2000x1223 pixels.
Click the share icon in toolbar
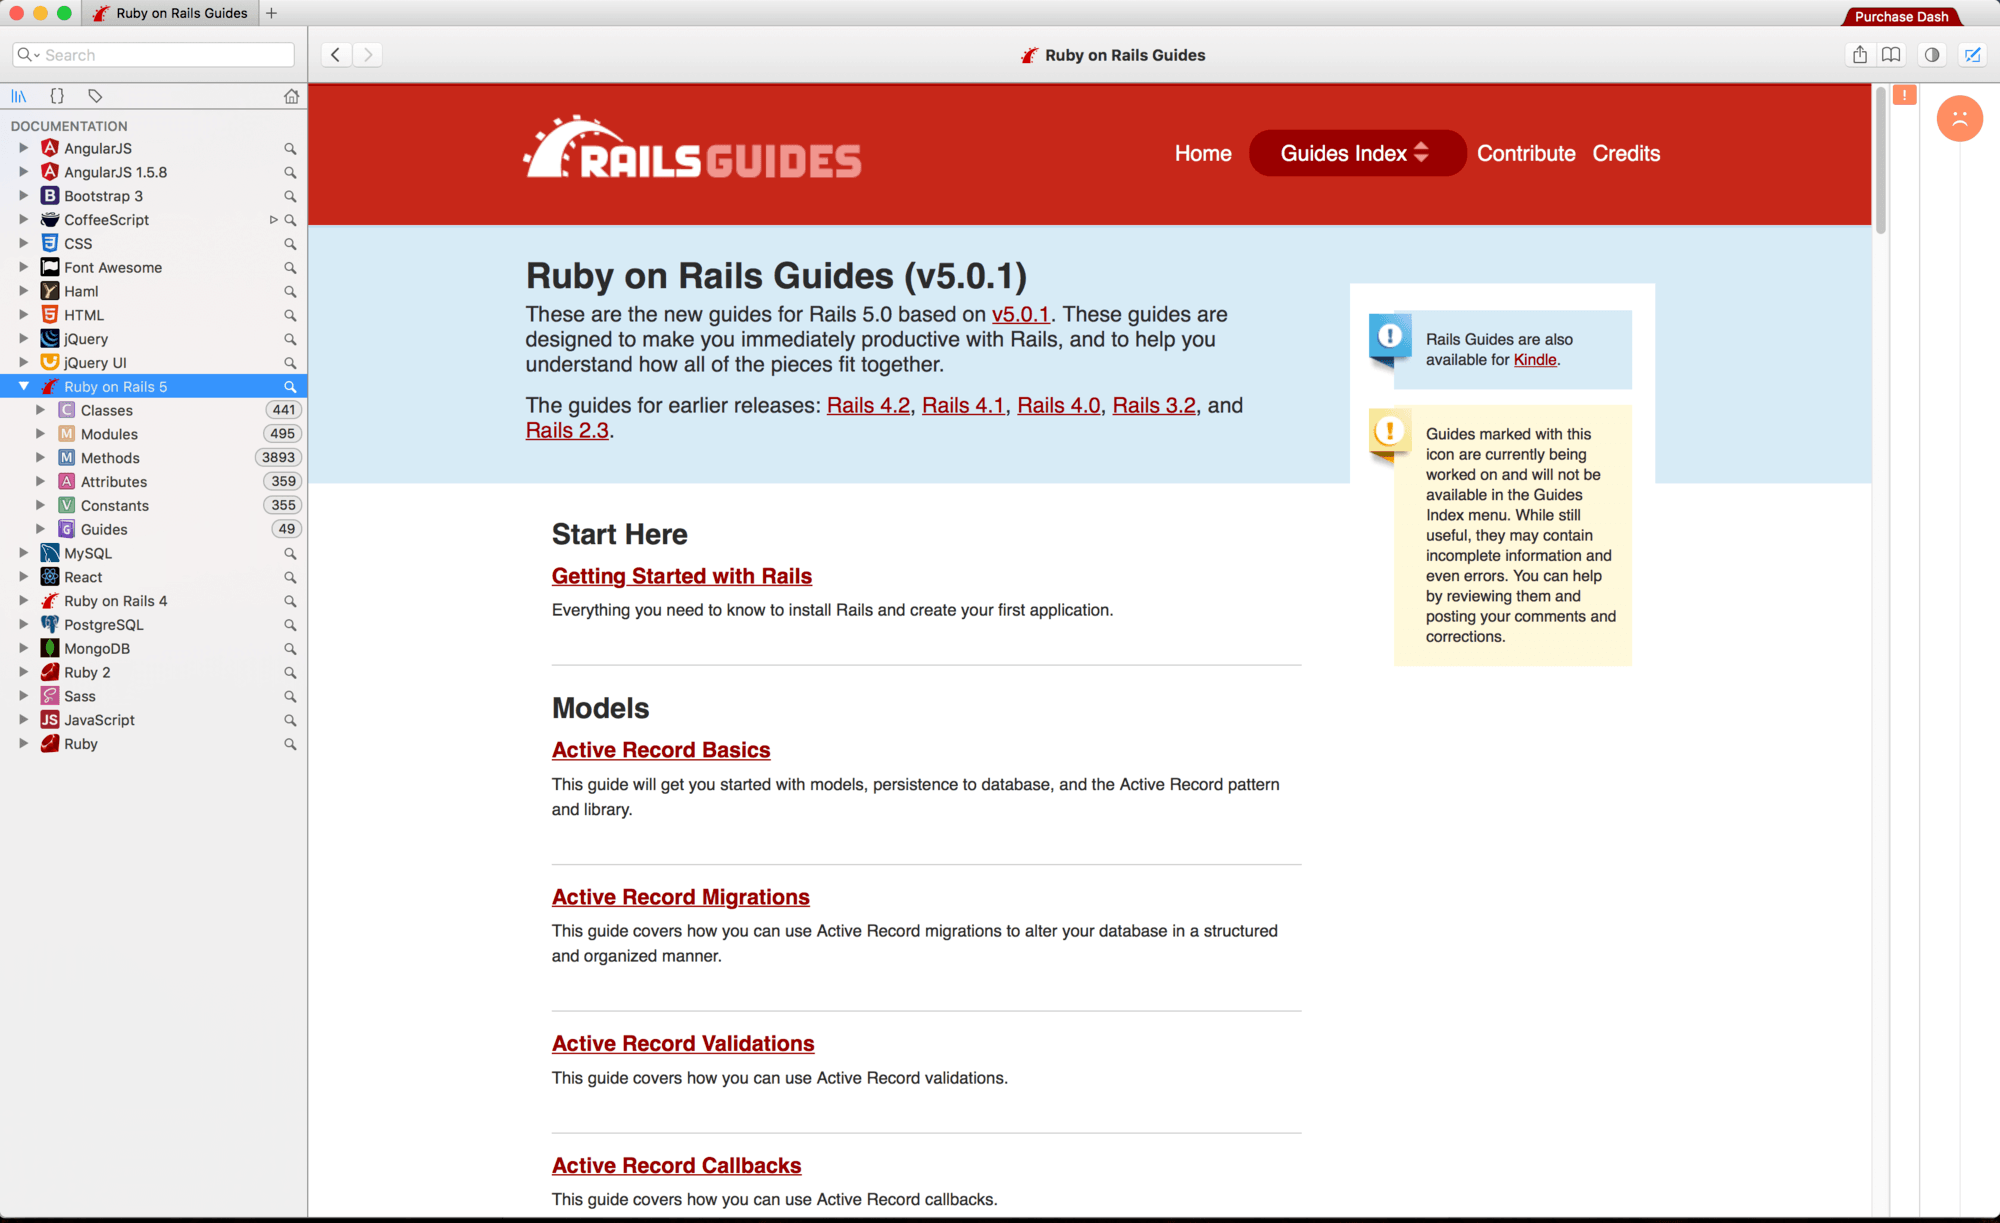[1860, 55]
